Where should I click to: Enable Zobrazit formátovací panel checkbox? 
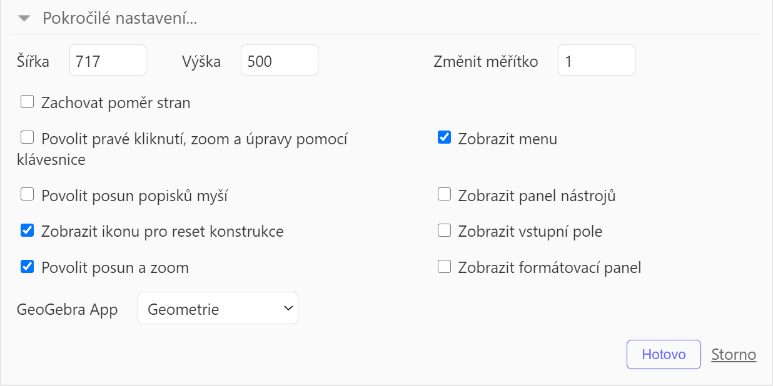tap(444, 267)
